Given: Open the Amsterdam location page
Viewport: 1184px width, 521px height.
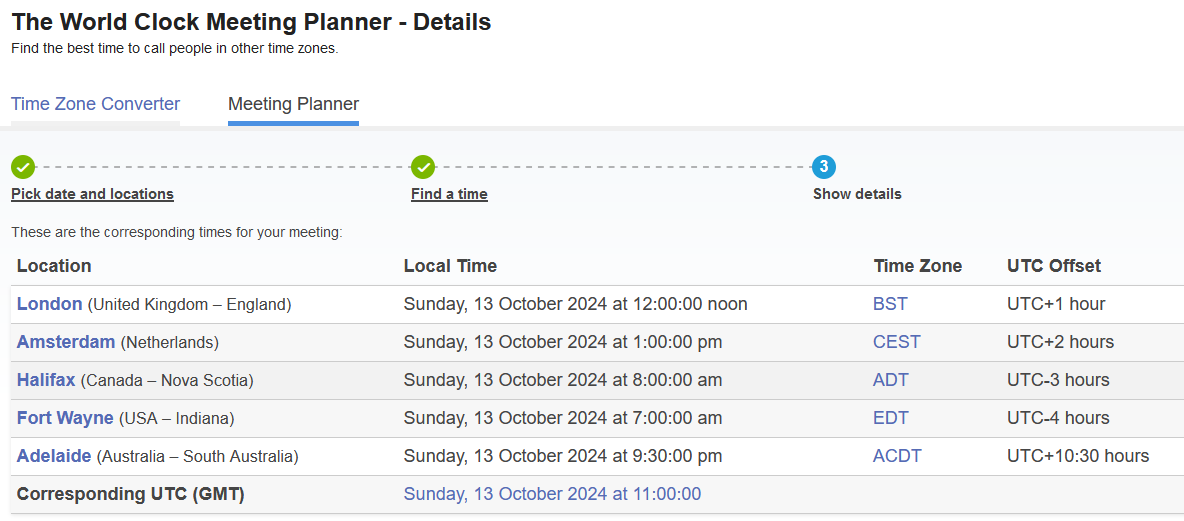Looking at the screenshot, I should pos(66,342).
